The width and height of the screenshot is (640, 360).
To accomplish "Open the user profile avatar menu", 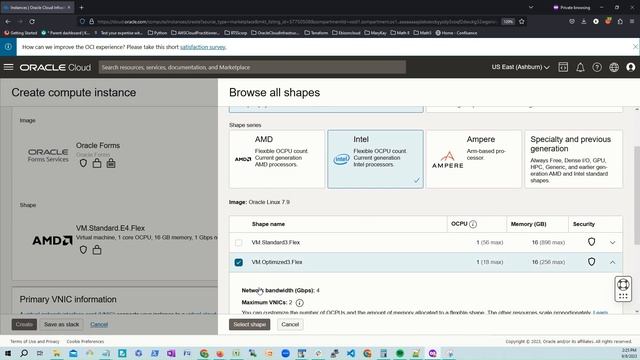I will (x=631, y=67).
